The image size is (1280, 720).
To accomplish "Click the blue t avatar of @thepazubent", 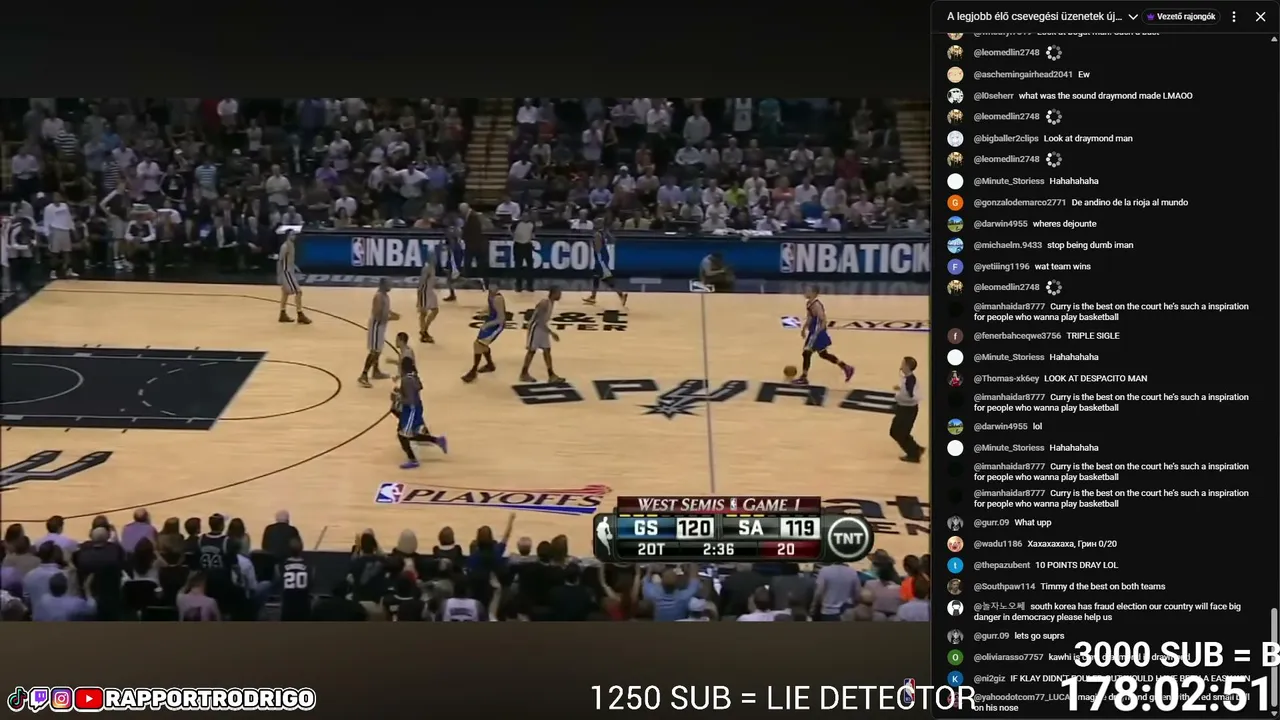I will [955, 565].
